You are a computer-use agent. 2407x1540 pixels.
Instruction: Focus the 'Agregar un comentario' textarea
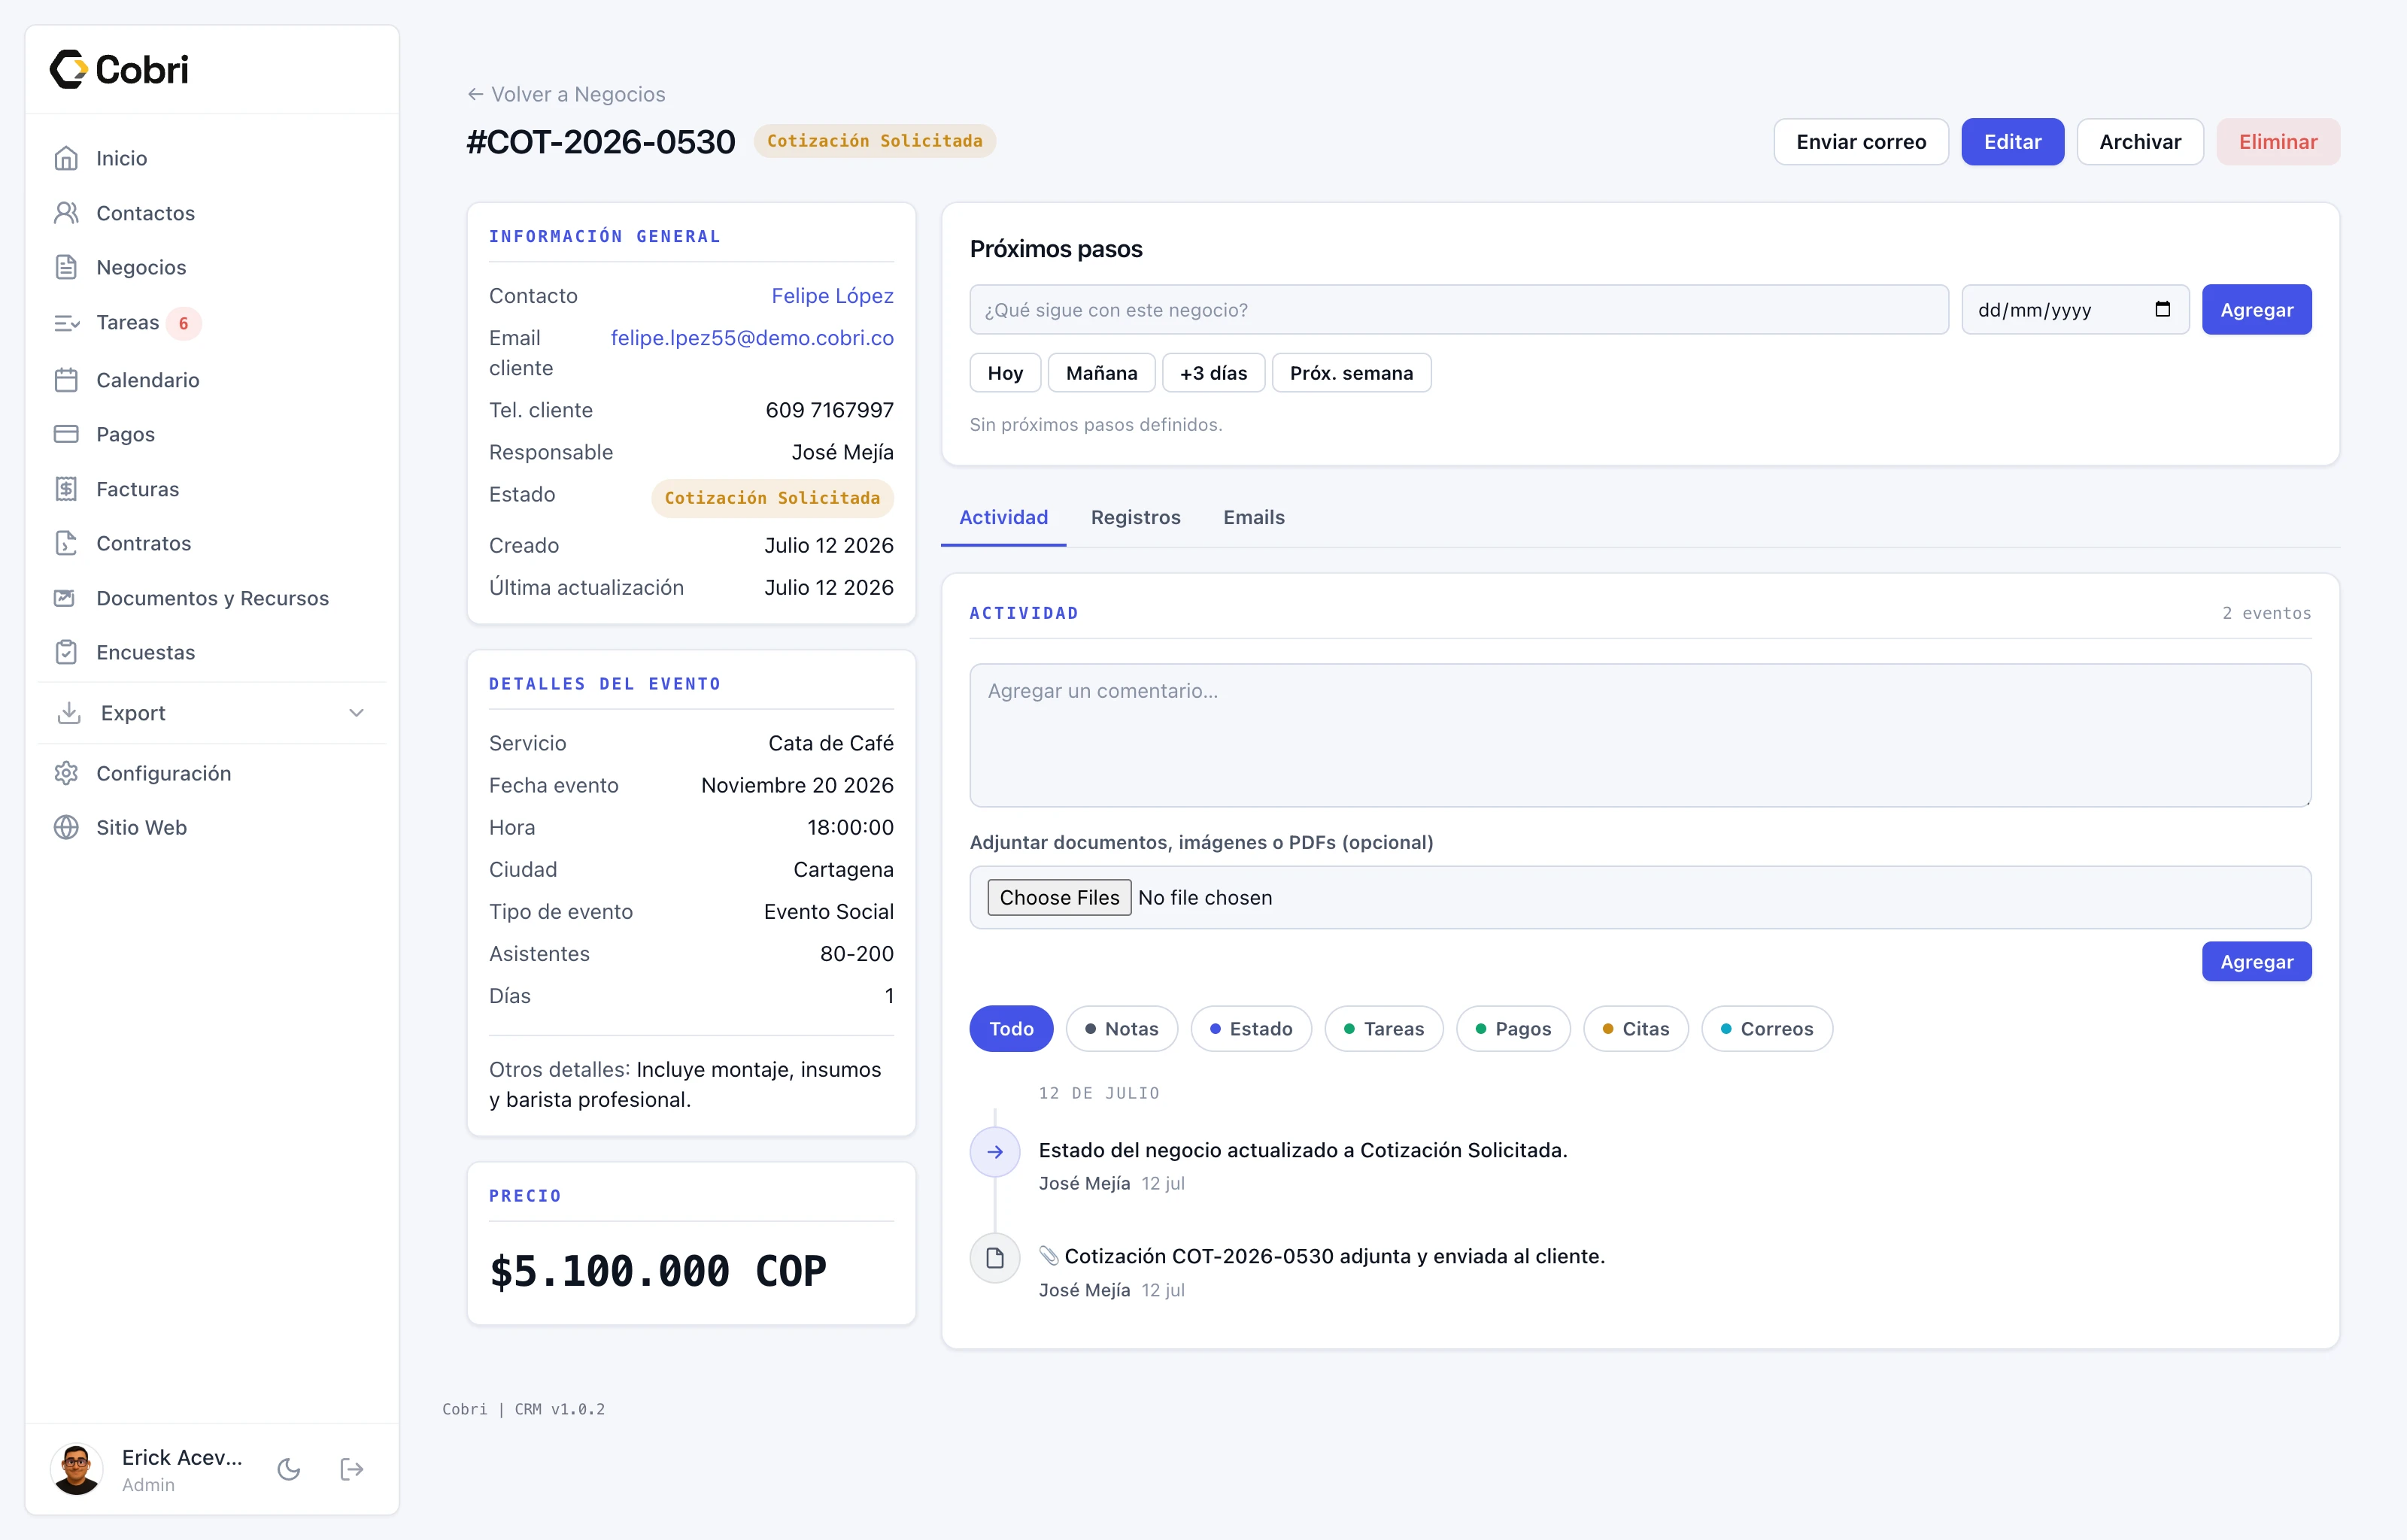click(1640, 735)
